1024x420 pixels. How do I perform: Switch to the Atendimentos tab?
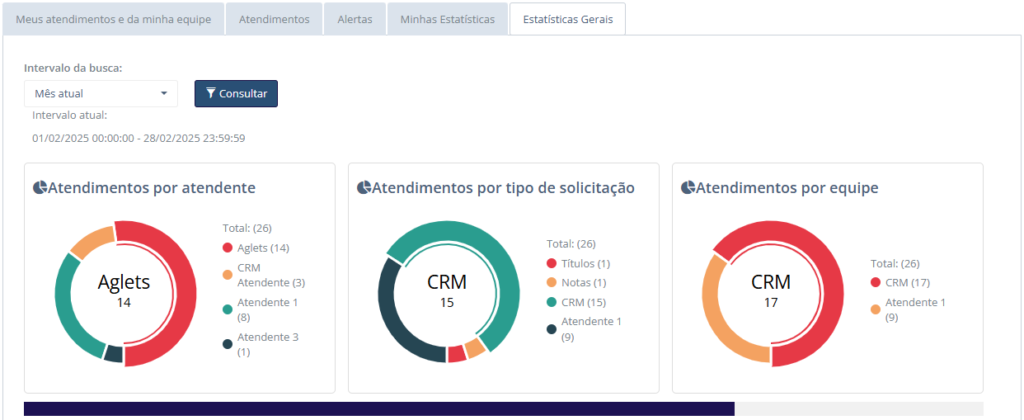click(274, 20)
